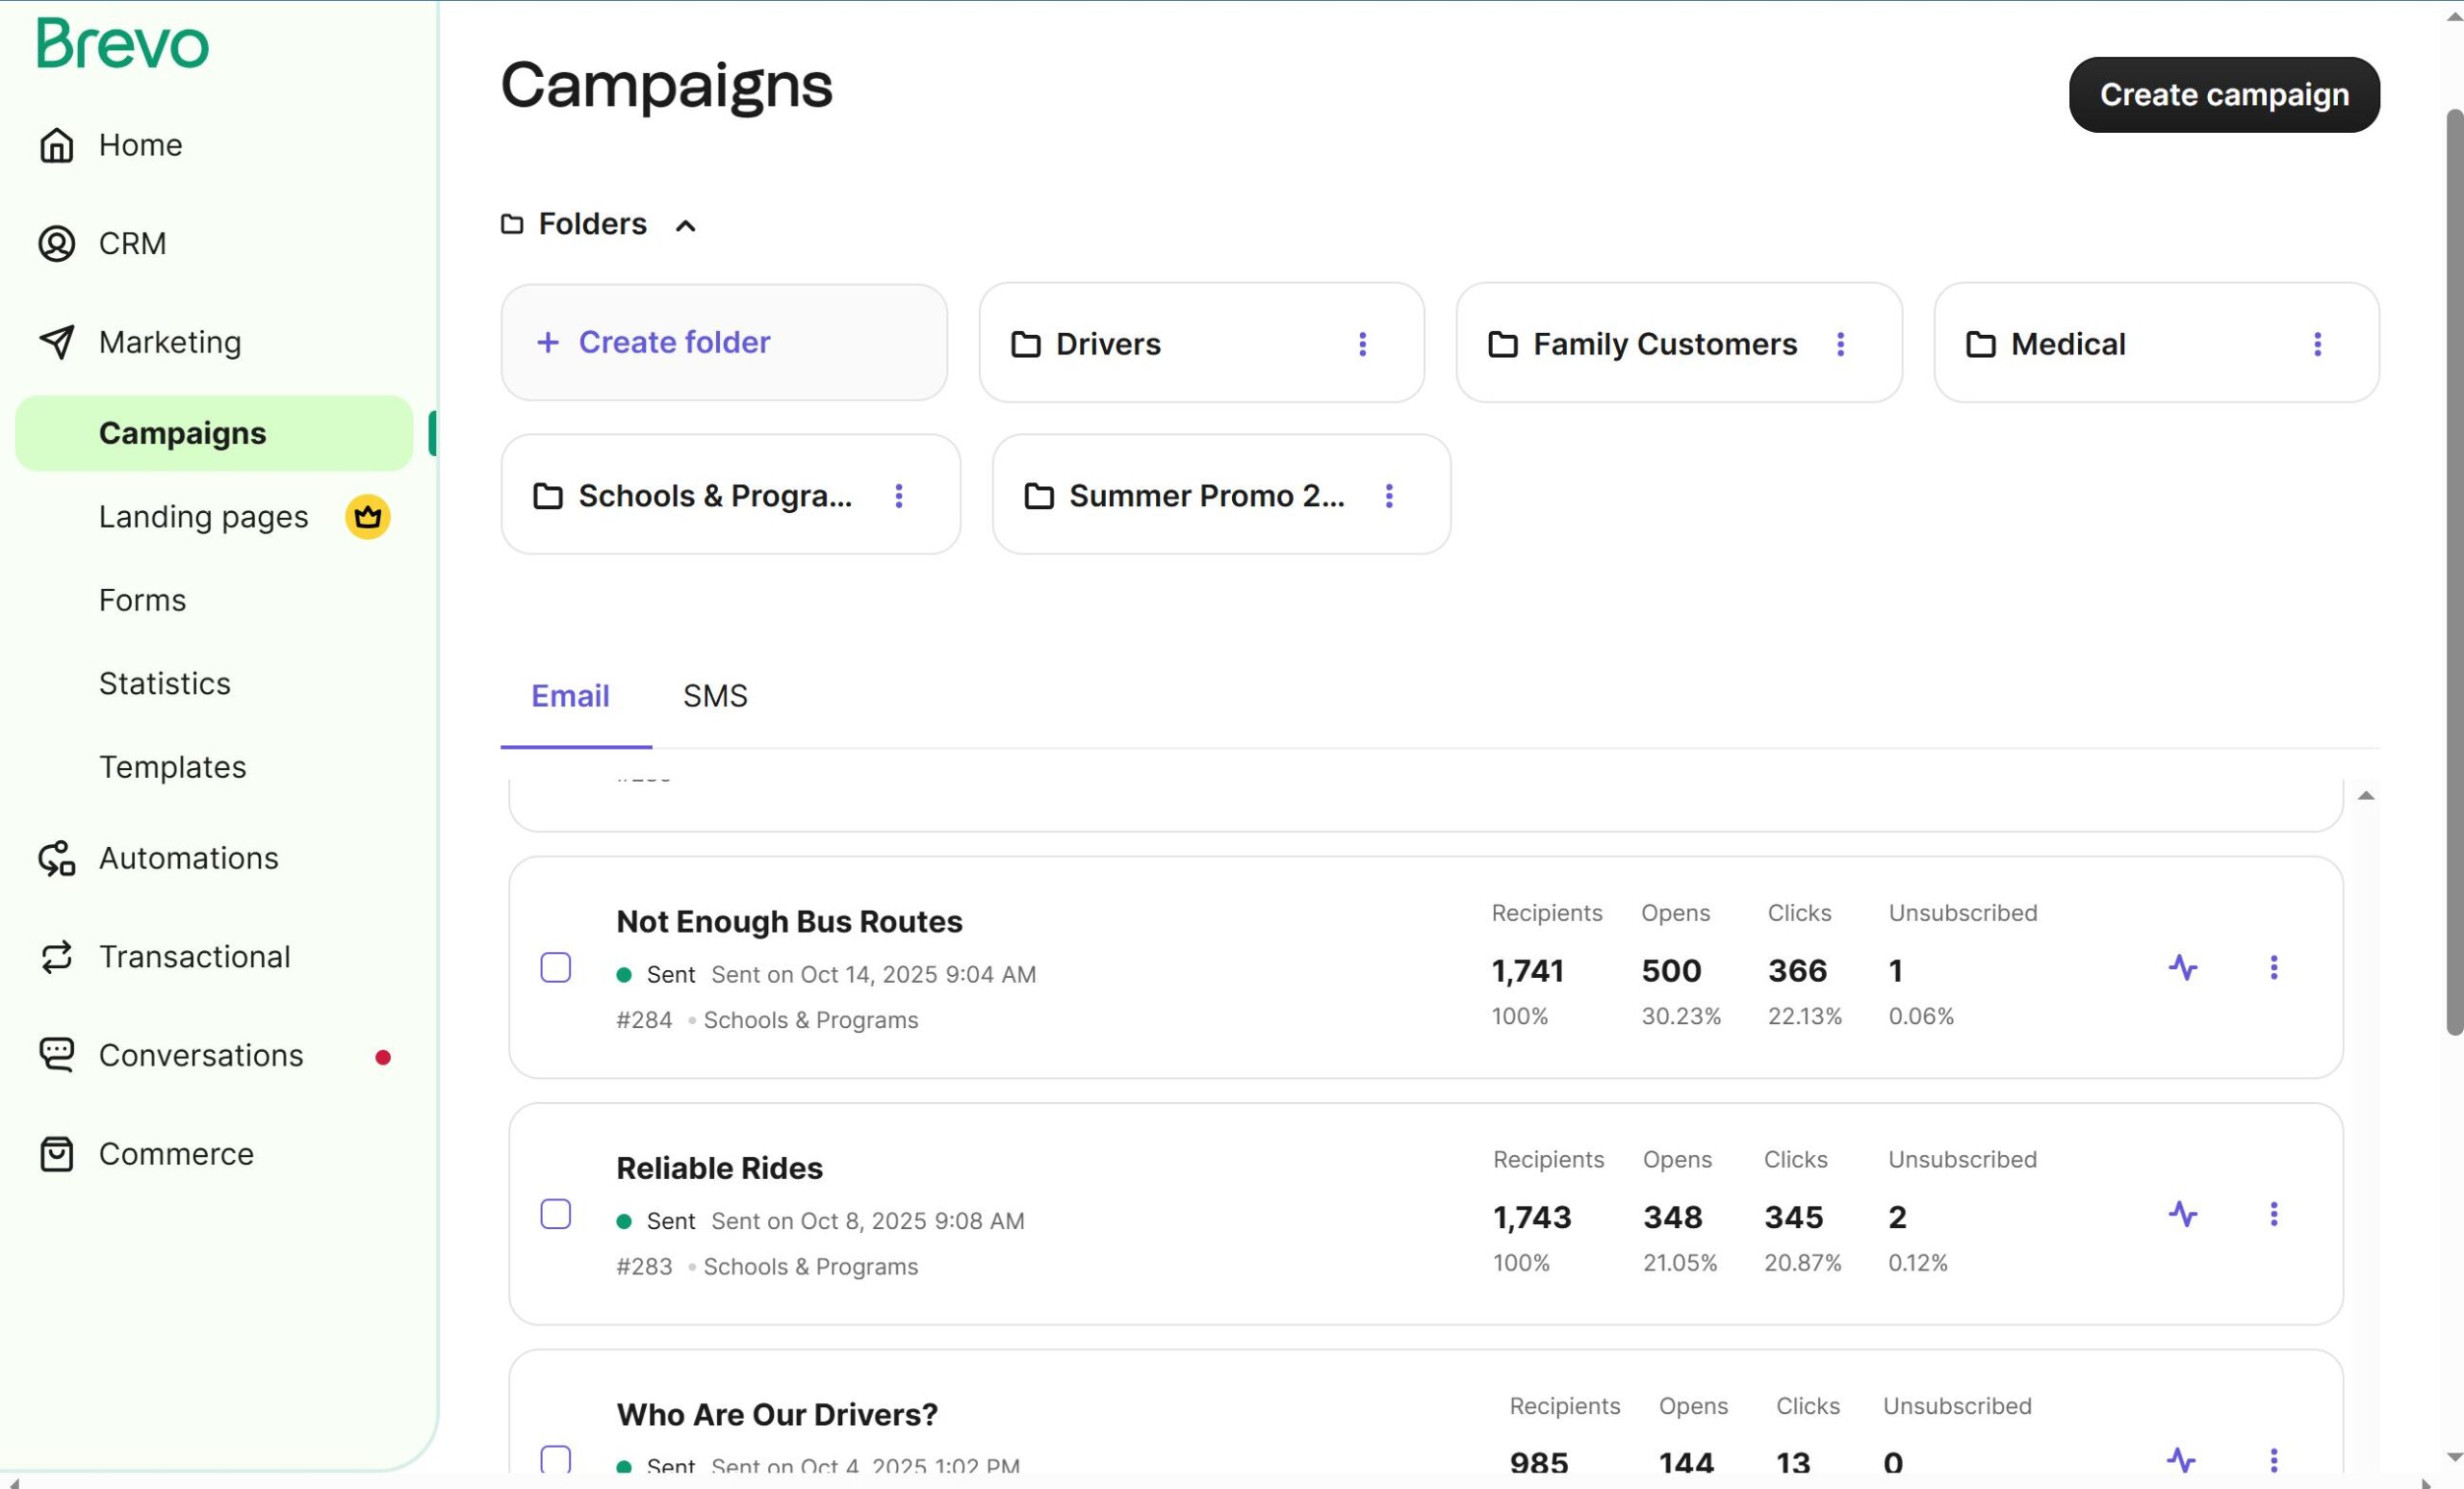
Task: Open Templates in the sidebar
Action: pos(172,767)
